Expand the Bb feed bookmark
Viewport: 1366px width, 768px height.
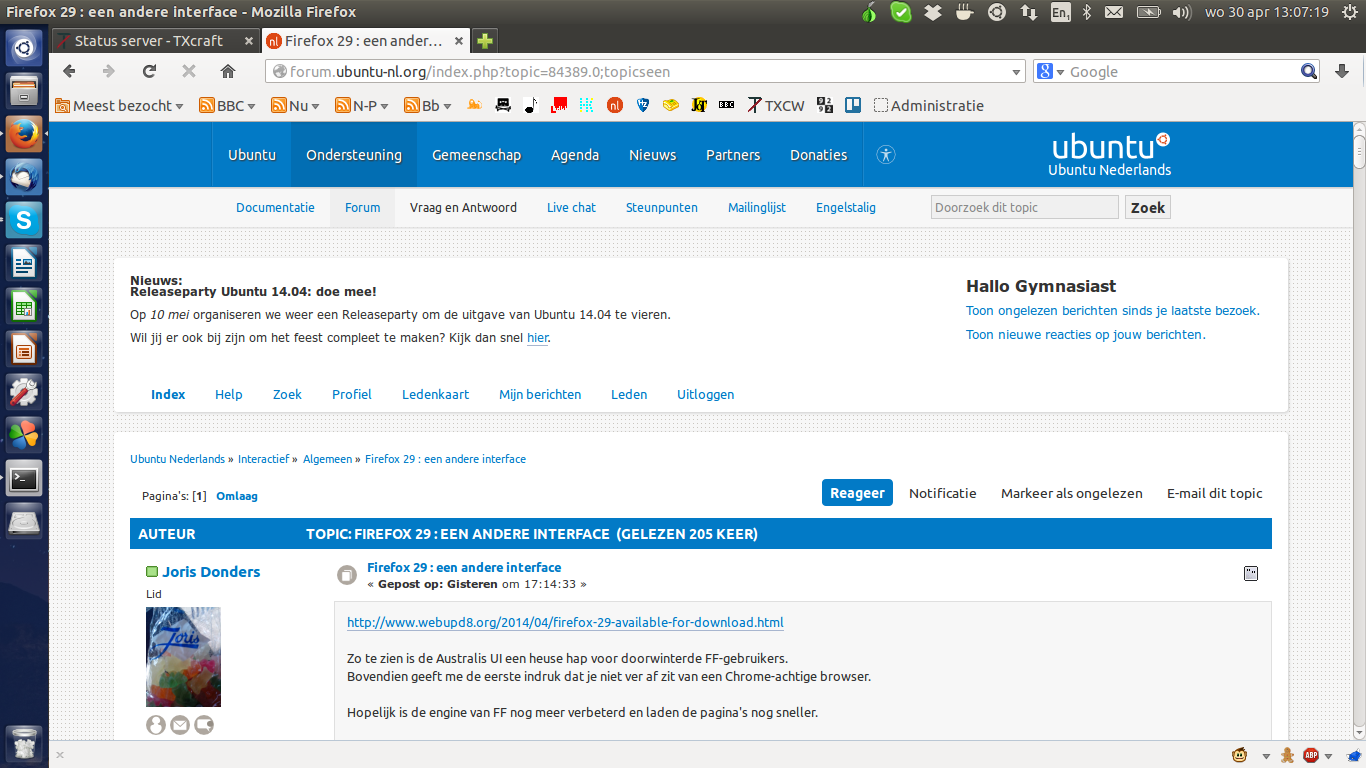(428, 105)
